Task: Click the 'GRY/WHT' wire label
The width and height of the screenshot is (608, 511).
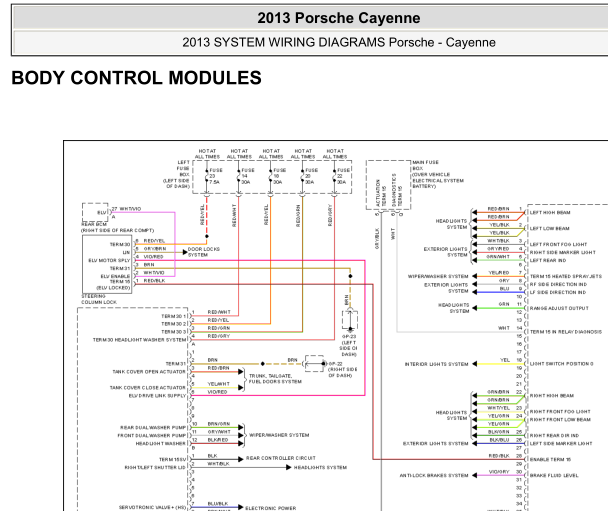Action: click(x=219, y=432)
